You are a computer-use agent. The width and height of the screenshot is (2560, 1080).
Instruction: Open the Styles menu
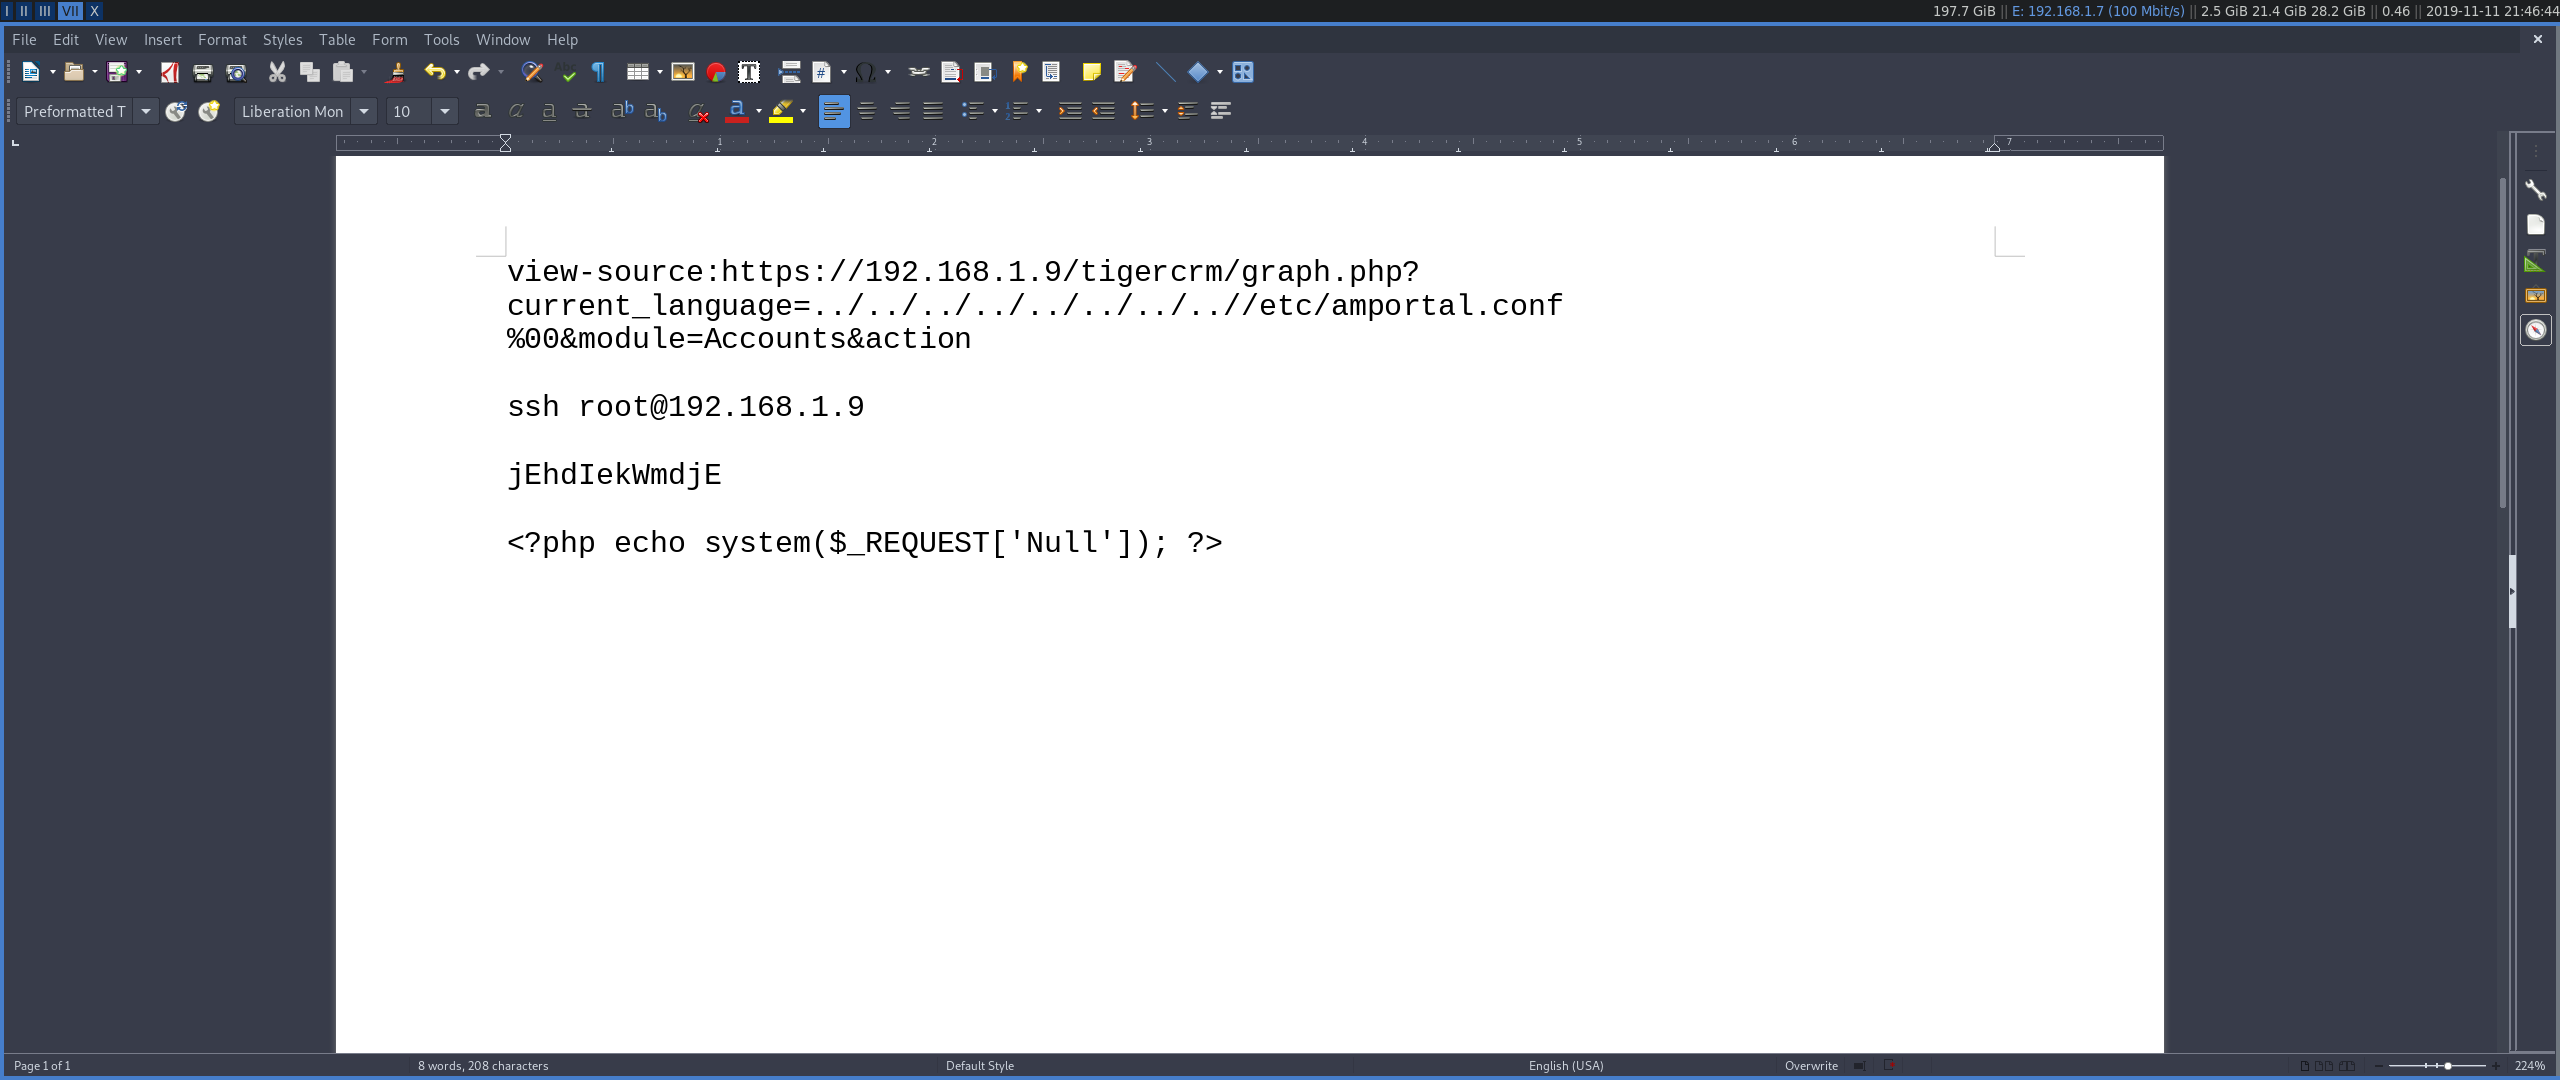point(282,40)
